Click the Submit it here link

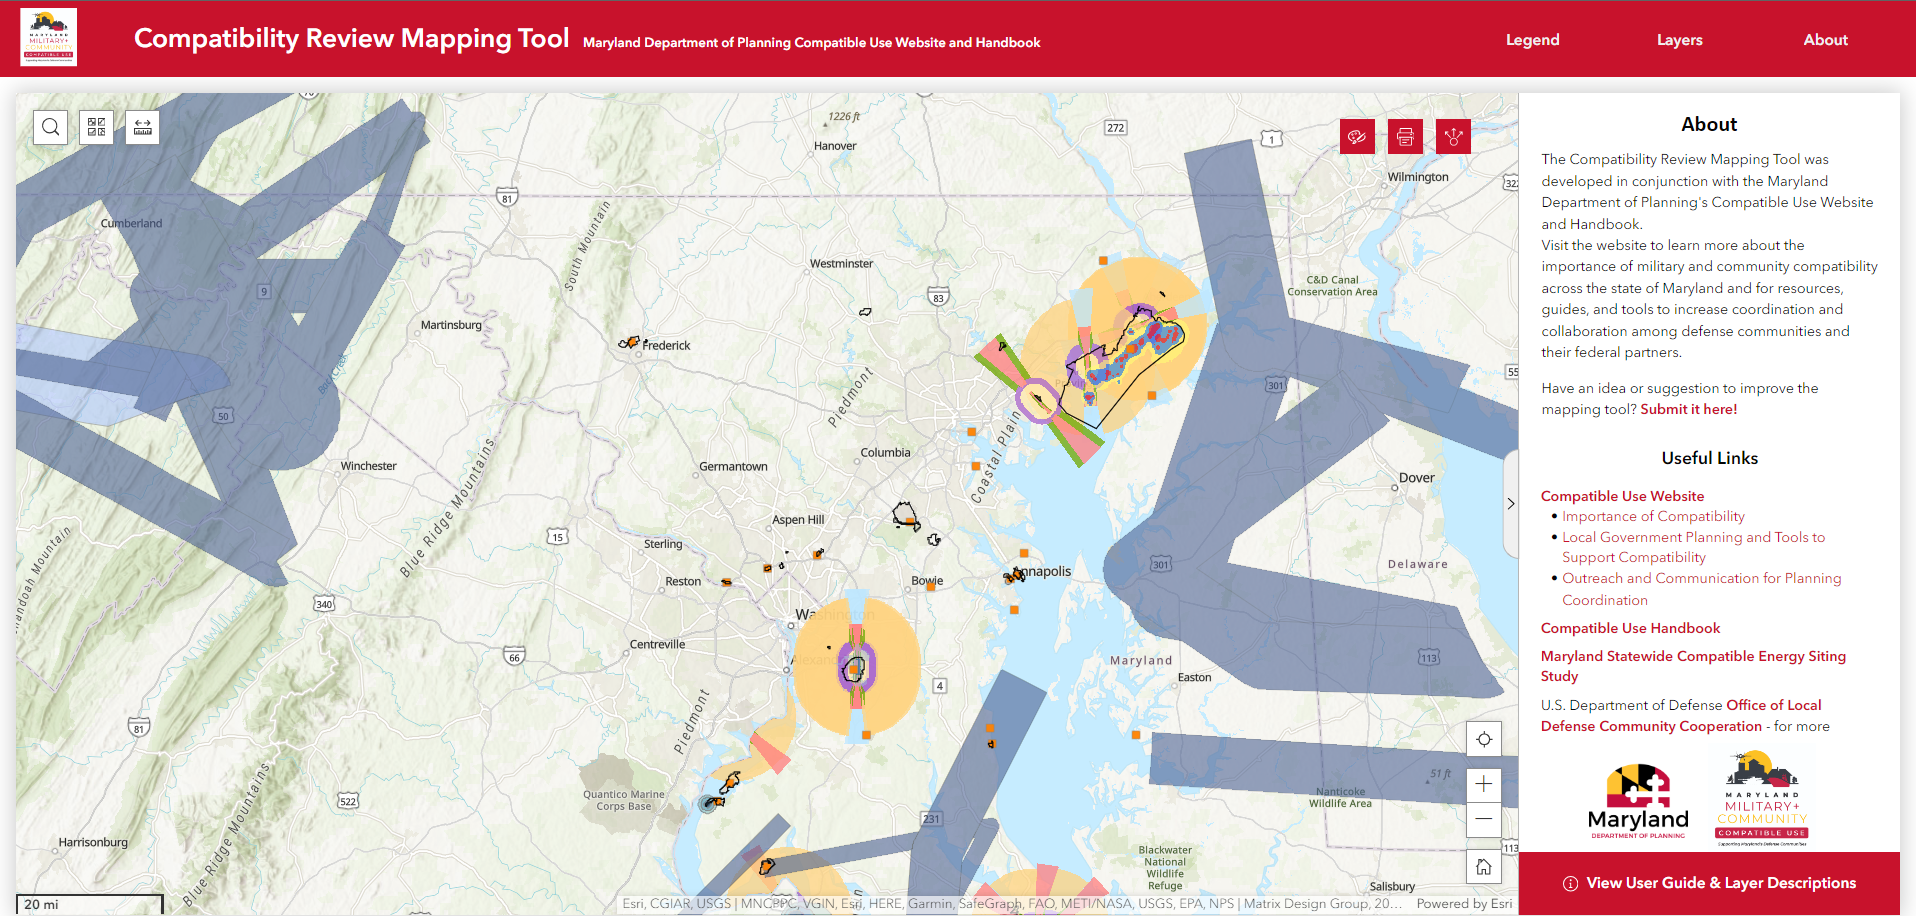pyautogui.click(x=1688, y=409)
